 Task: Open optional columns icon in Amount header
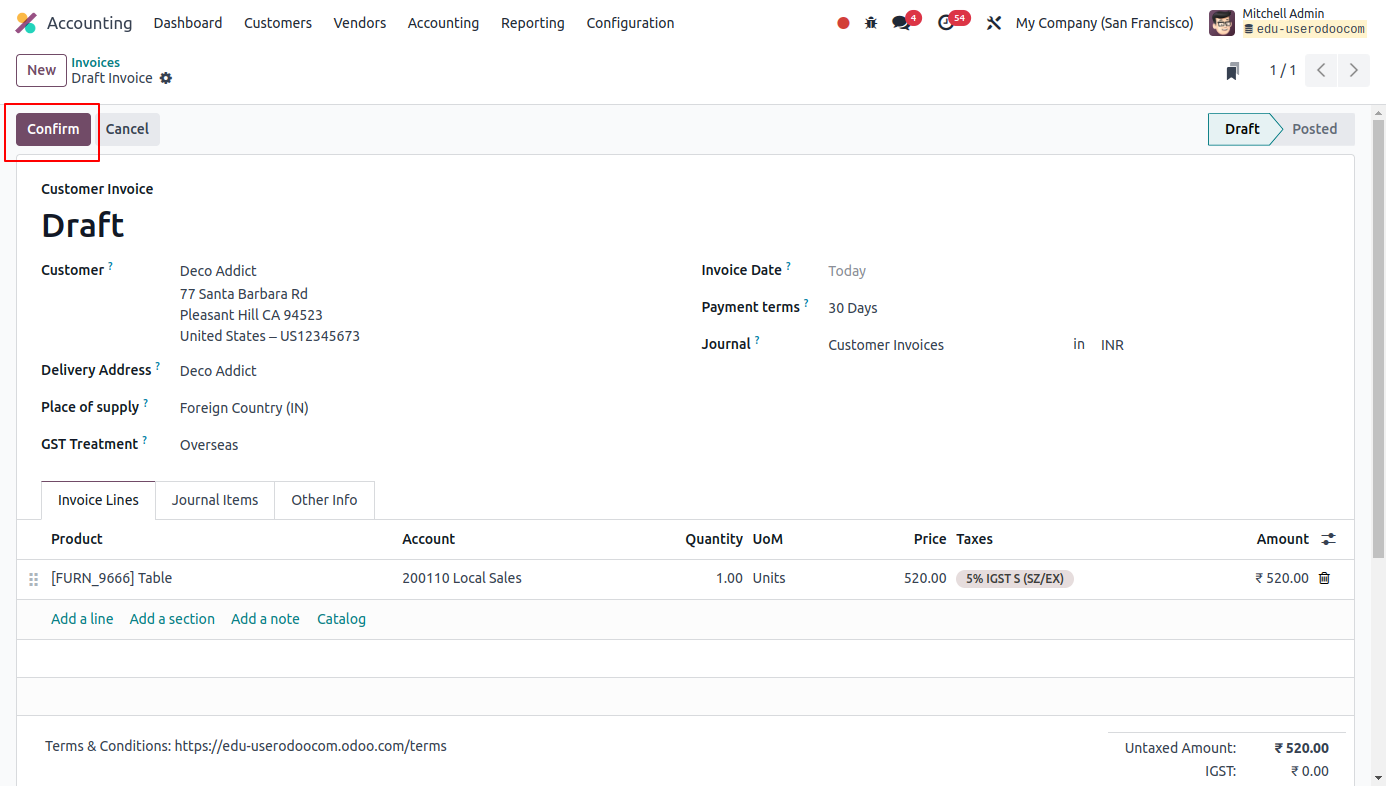pos(1328,539)
